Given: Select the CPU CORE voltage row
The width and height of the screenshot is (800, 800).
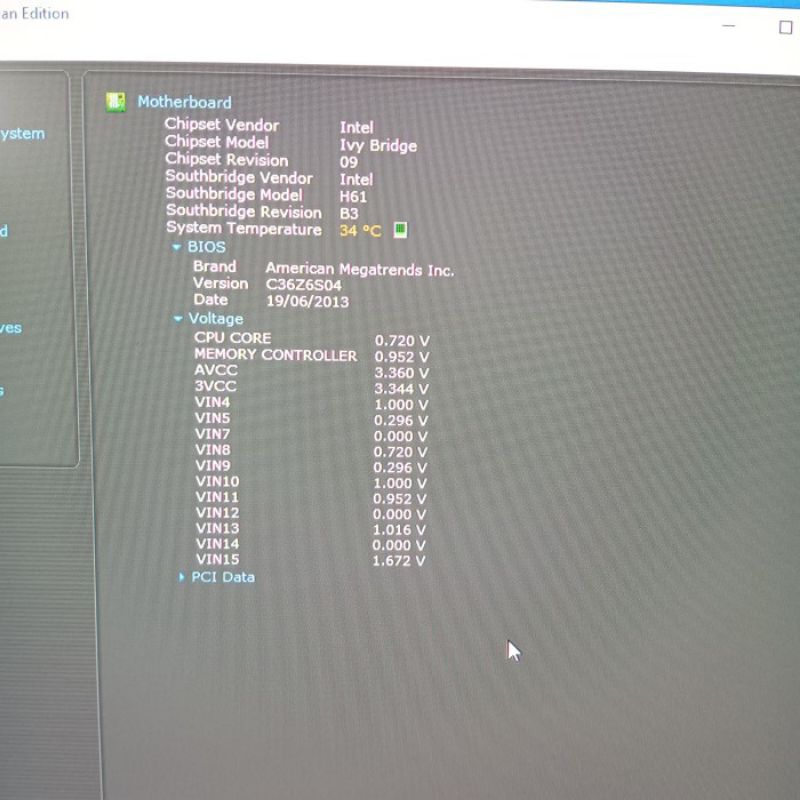Looking at the screenshot, I should pyautogui.click(x=310, y=339).
